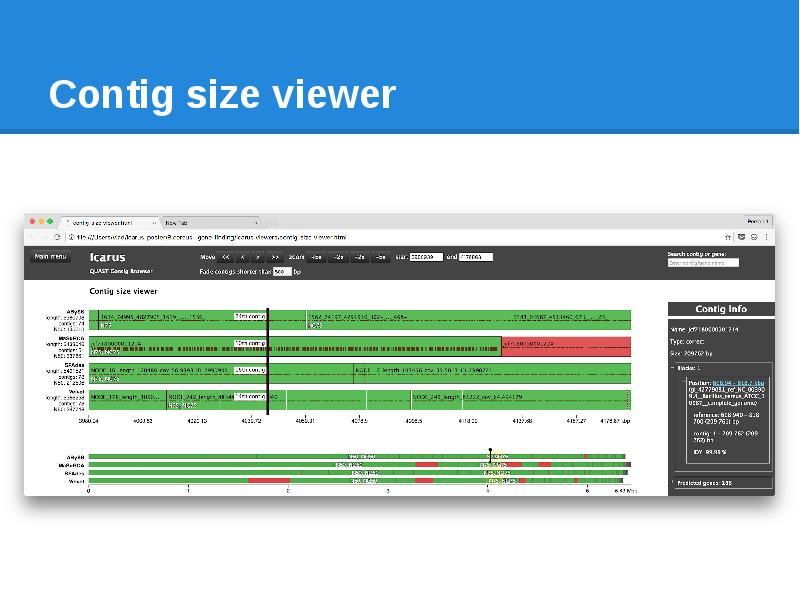Open the Position coordinates hyperlink

[x=738, y=382]
